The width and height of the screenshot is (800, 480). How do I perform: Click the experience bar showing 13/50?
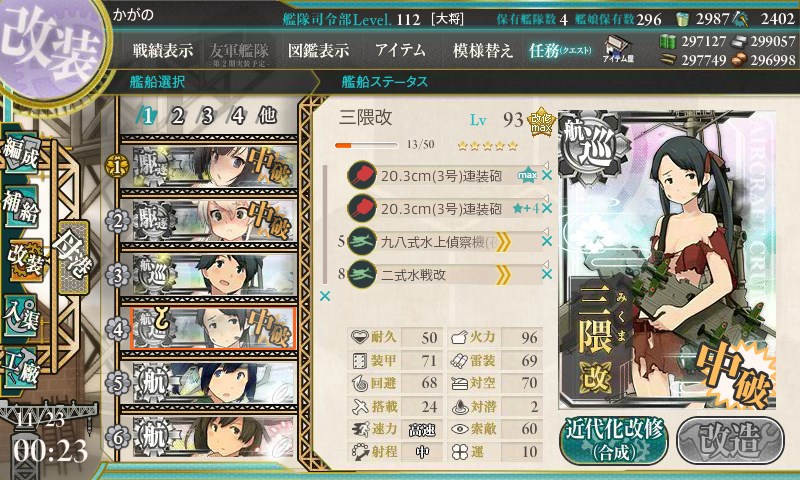click(x=366, y=145)
